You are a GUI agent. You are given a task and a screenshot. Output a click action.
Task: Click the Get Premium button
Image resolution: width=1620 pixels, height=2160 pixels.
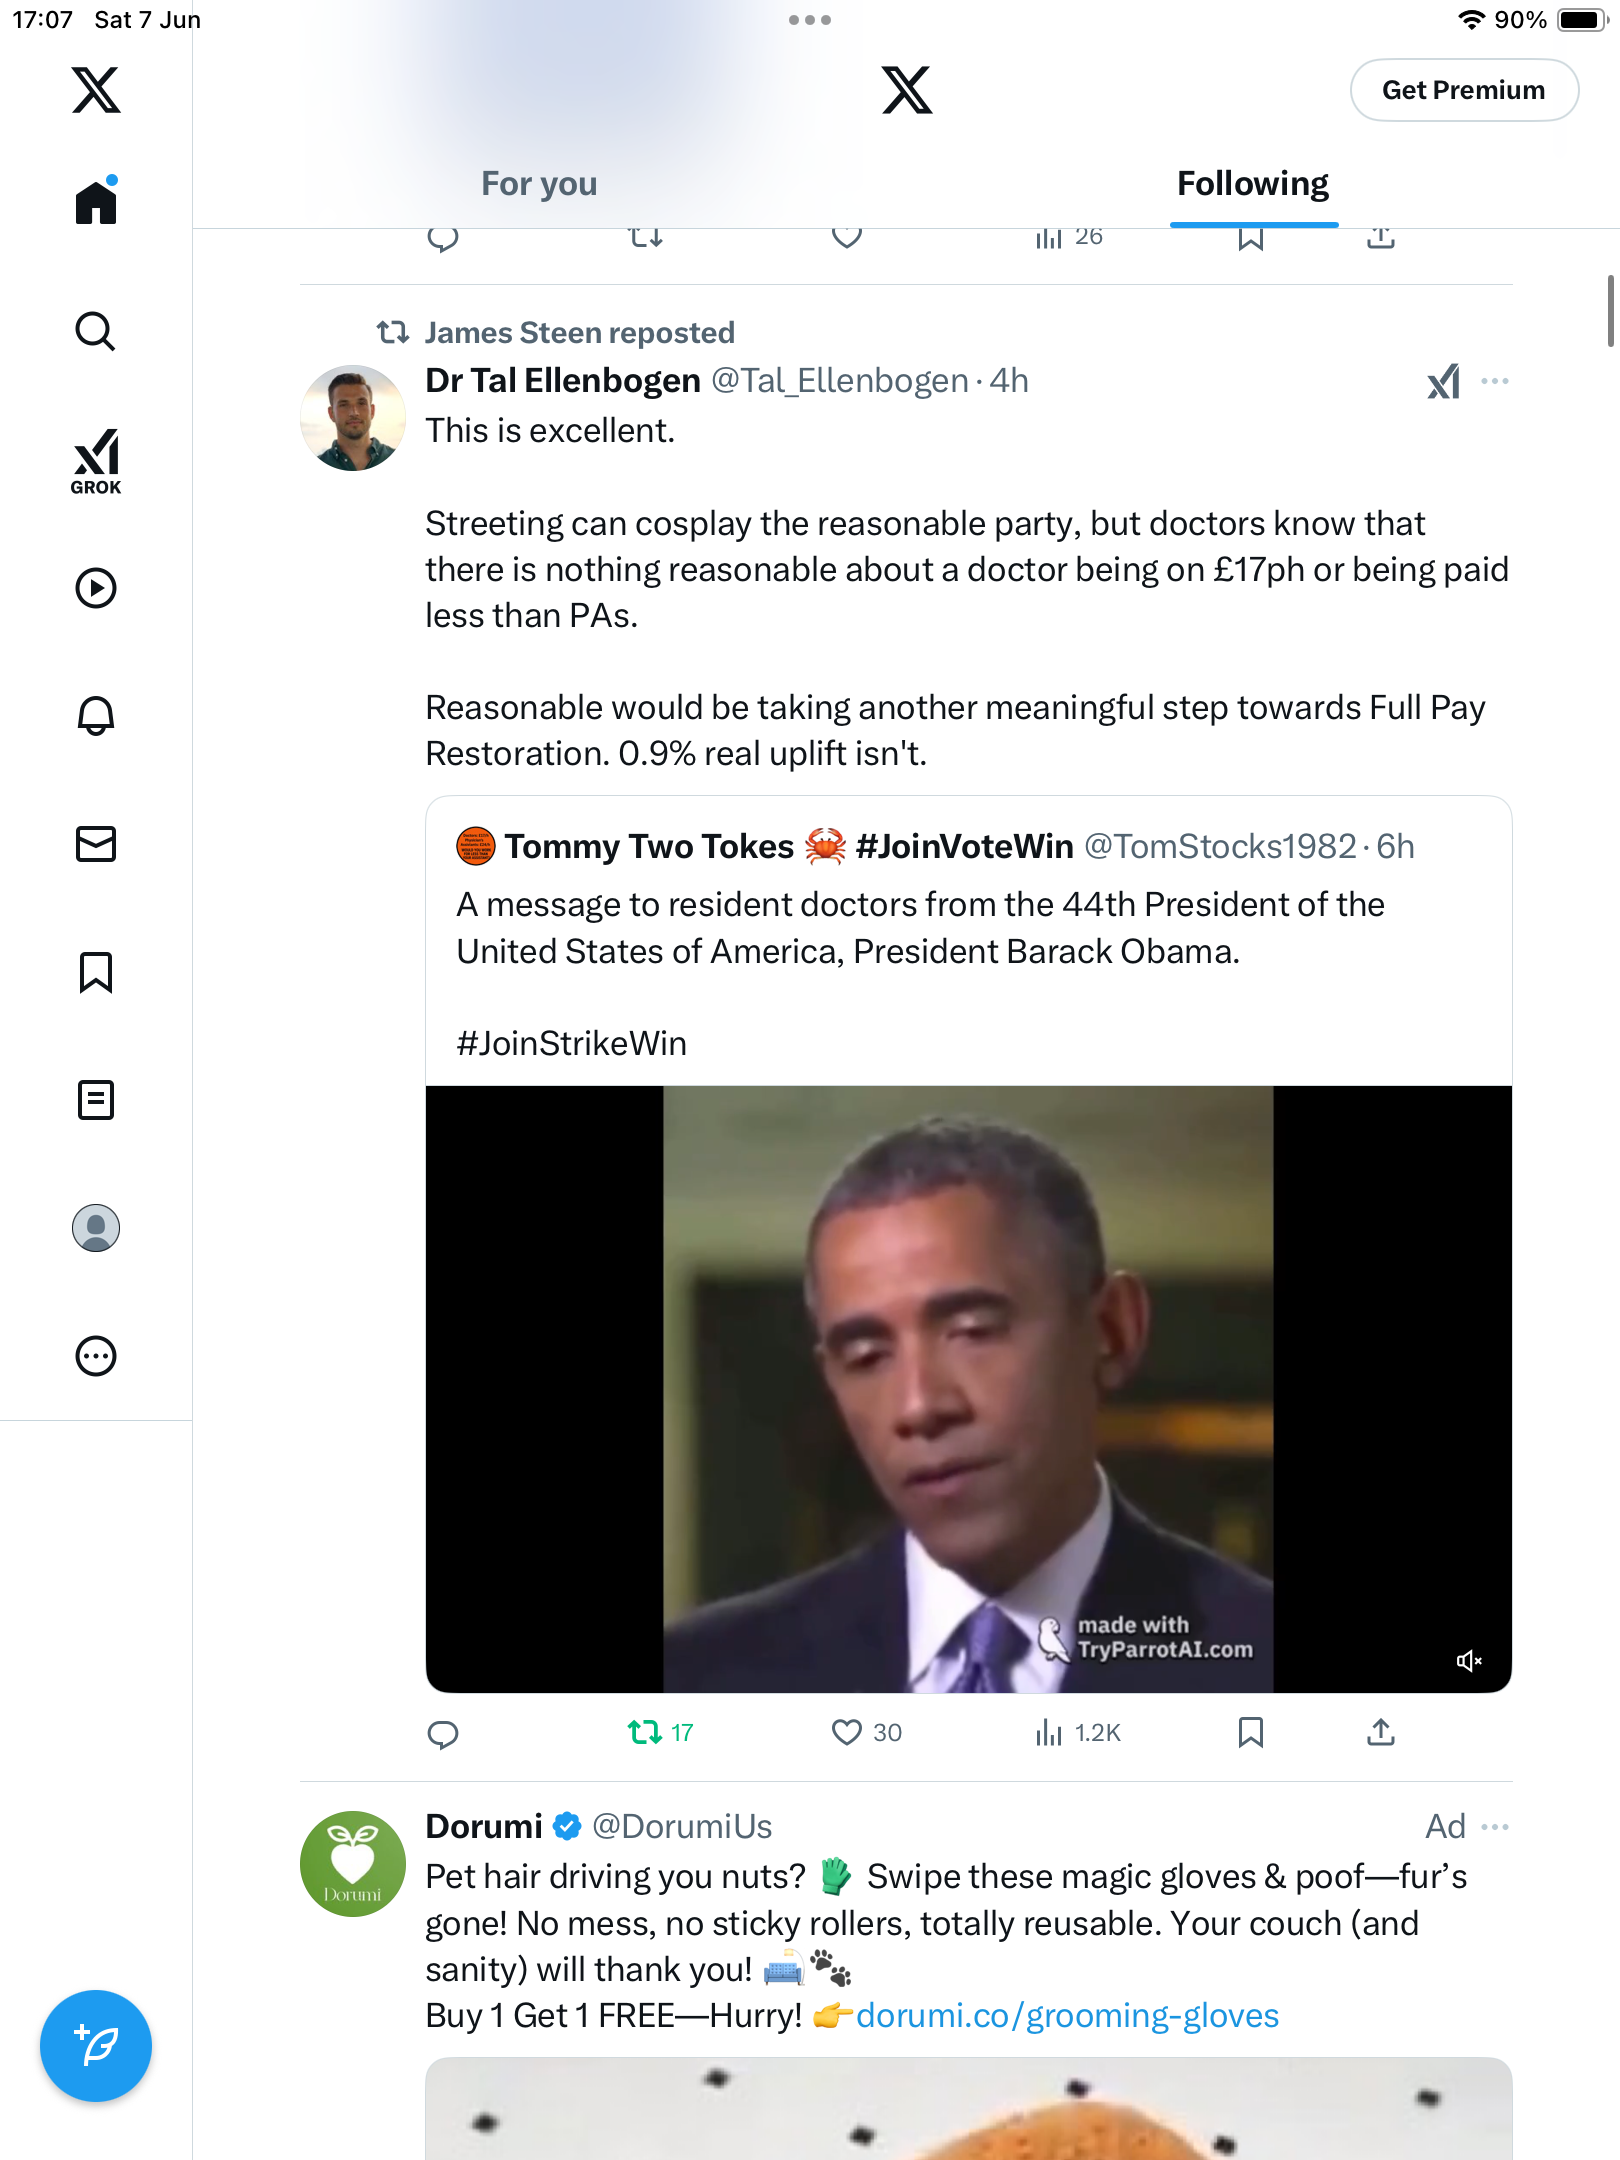(x=1464, y=90)
